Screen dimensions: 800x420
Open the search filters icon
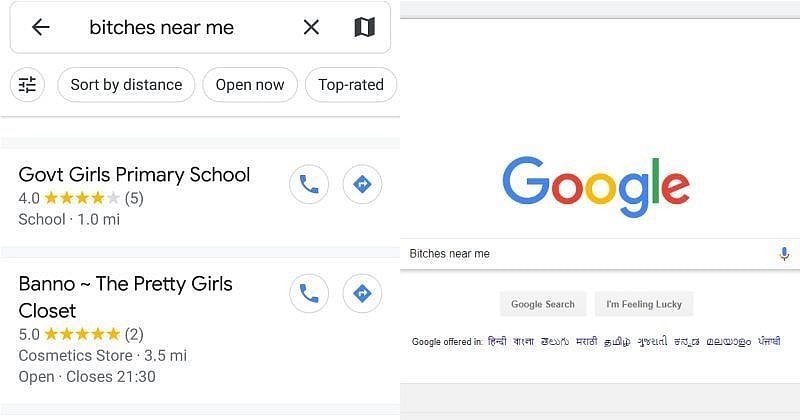[x=28, y=85]
